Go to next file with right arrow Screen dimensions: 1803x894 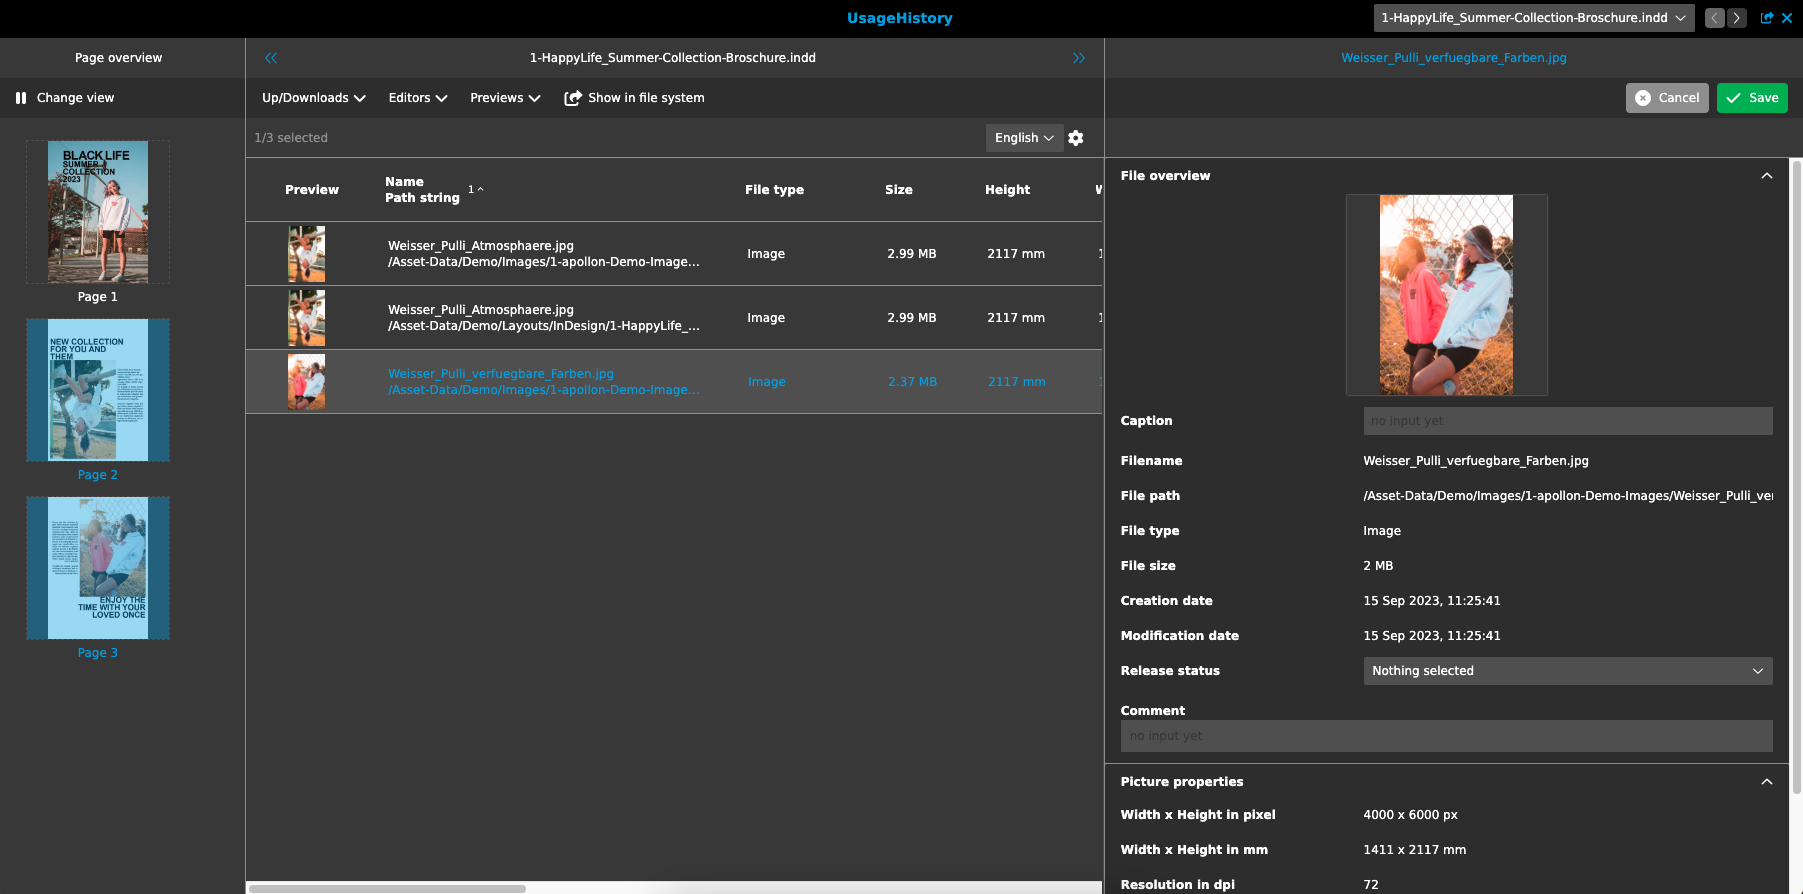click(x=1736, y=18)
